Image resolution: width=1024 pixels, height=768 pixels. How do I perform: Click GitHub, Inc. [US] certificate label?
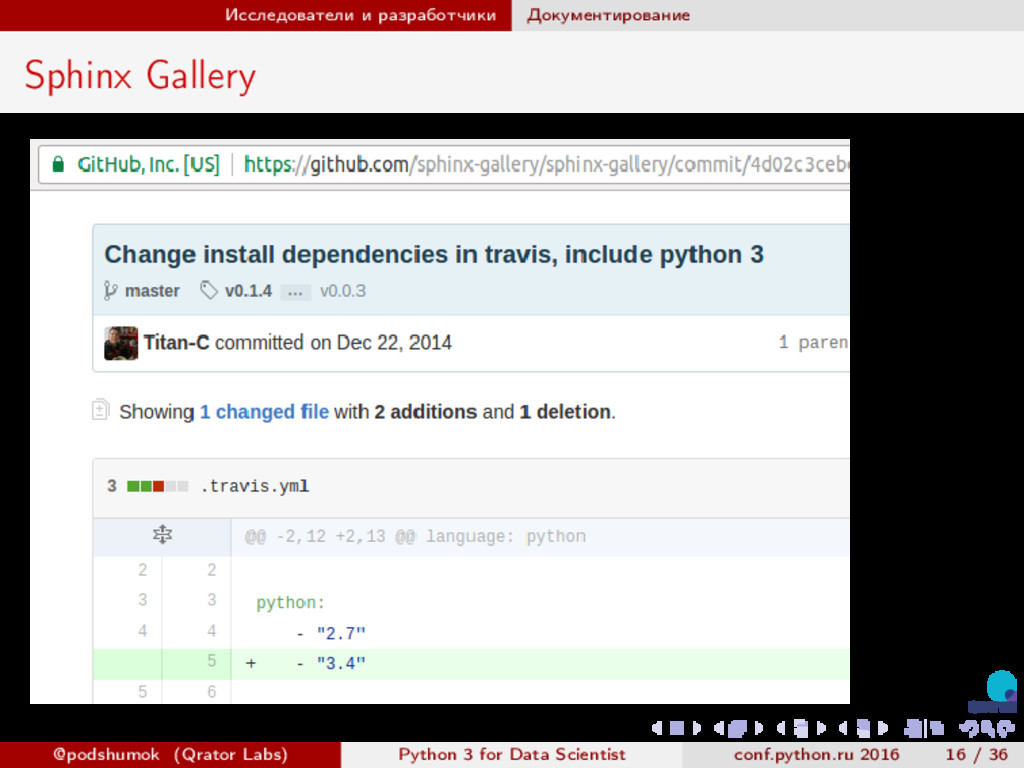148,164
